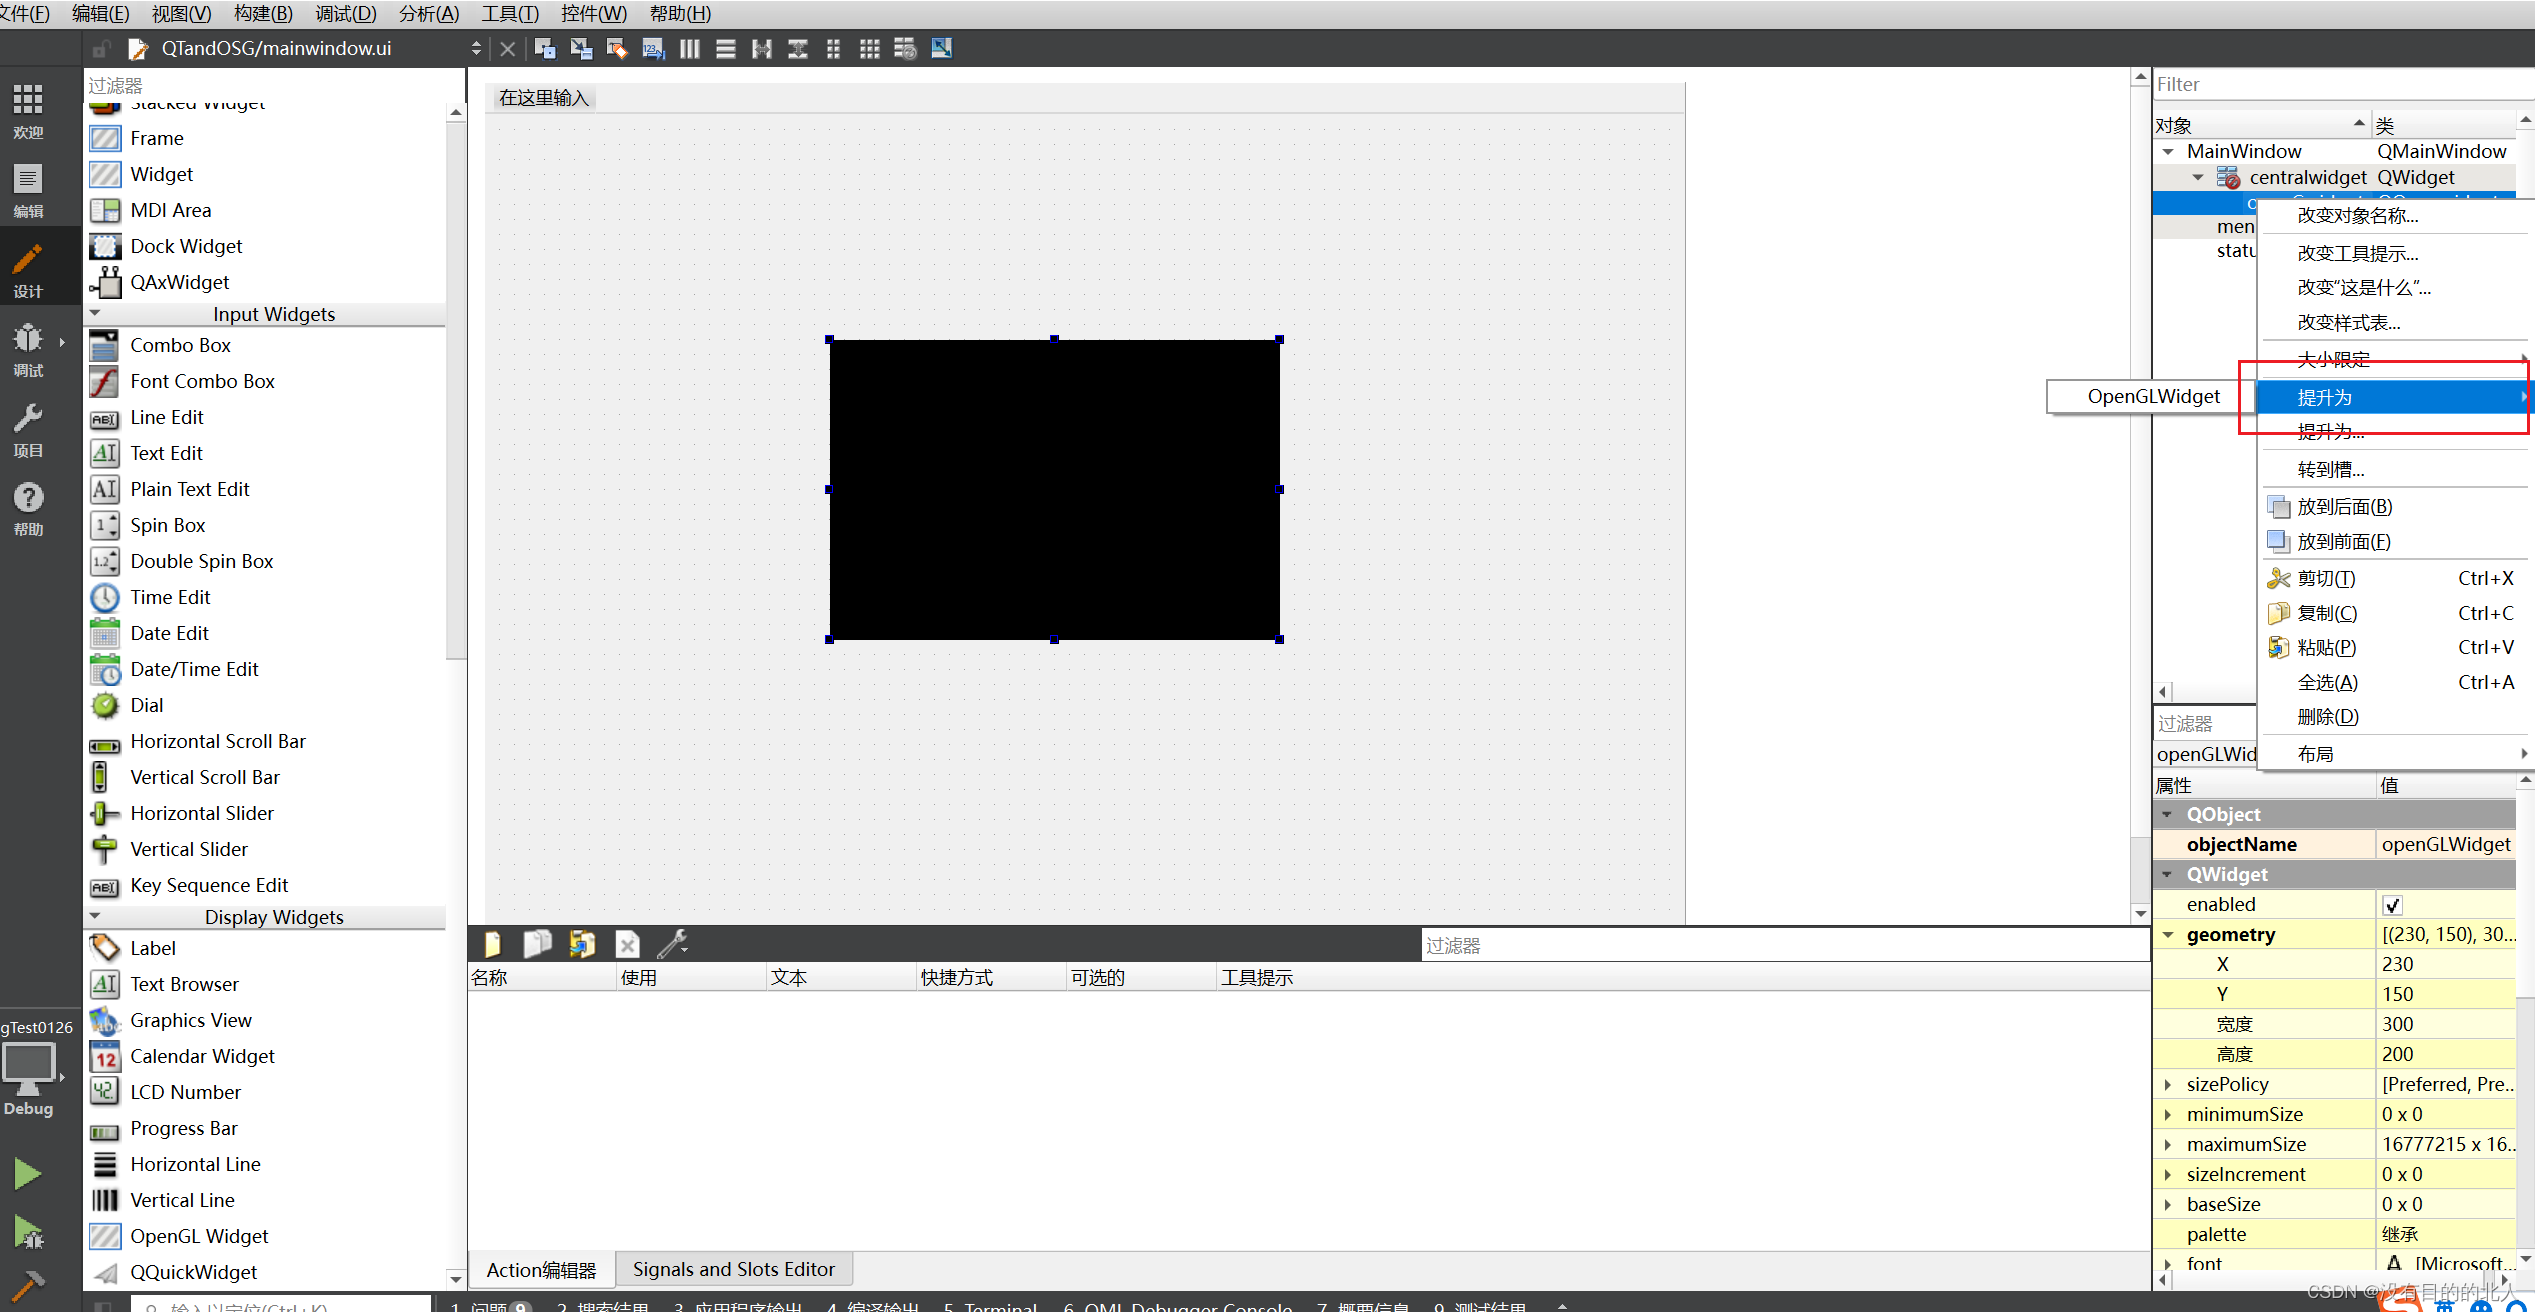Screen dimensions: 2535x1312
Task: Click the New Action icon in Action editor
Action: (x=493, y=944)
